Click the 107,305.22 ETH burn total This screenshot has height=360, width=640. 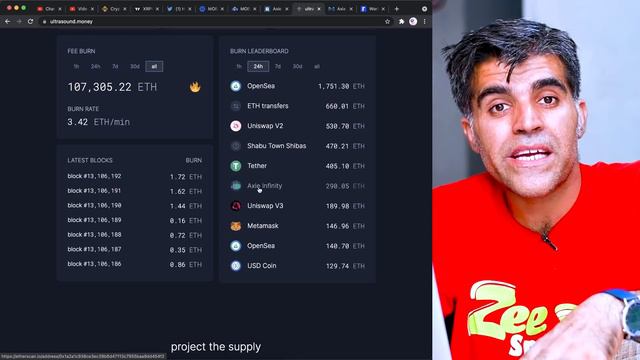[112, 87]
